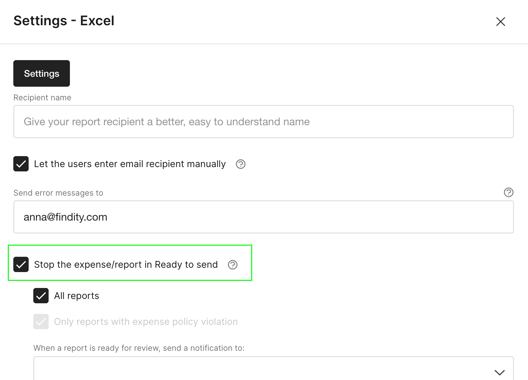Click Only reports with expense policy violation checkbox
Screen dimensions: 528x380
point(41,322)
